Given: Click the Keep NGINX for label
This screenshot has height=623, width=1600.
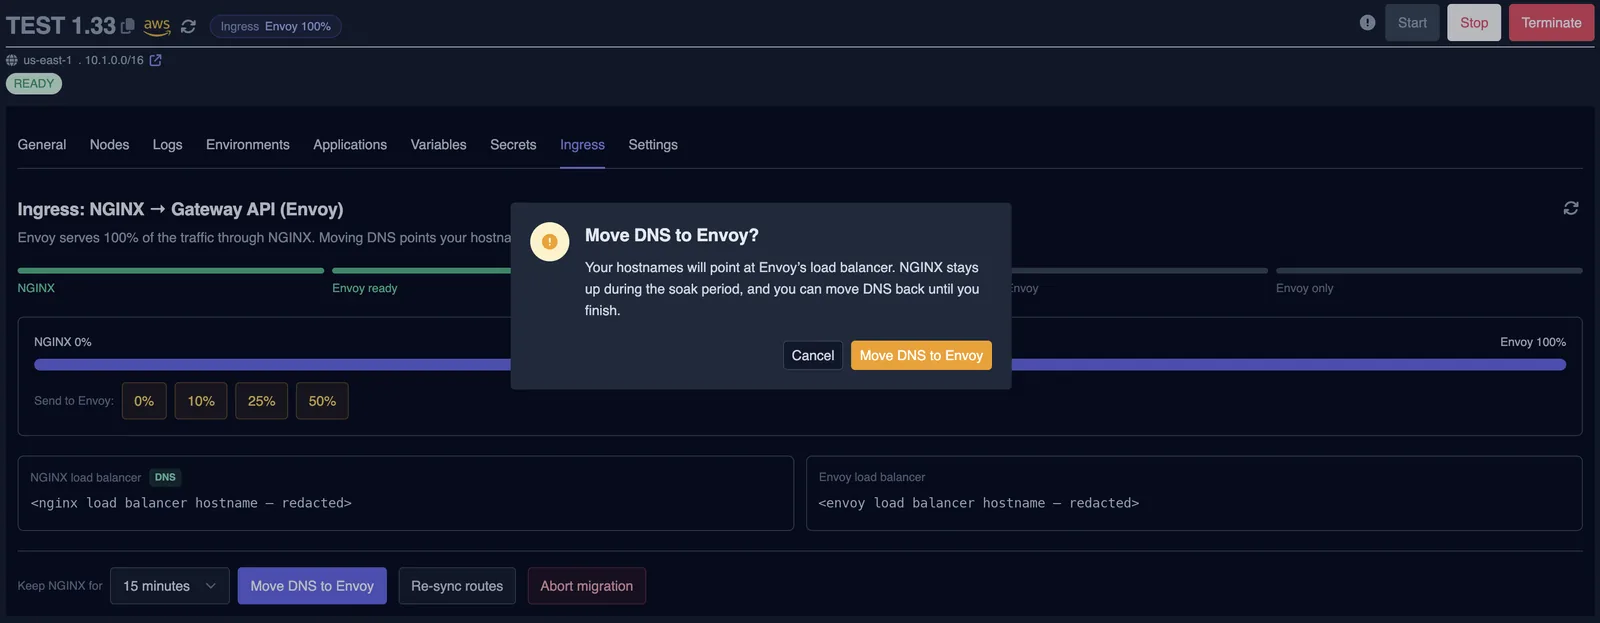Looking at the screenshot, I should [60, 586].
